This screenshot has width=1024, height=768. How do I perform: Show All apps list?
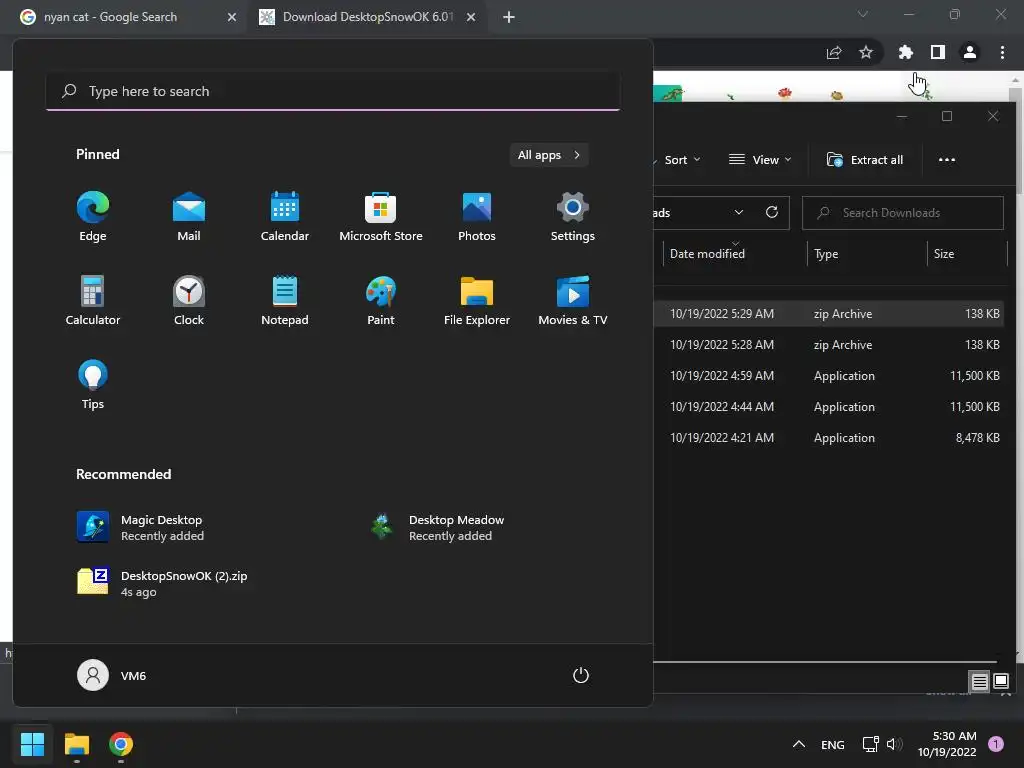coord(549,155)
